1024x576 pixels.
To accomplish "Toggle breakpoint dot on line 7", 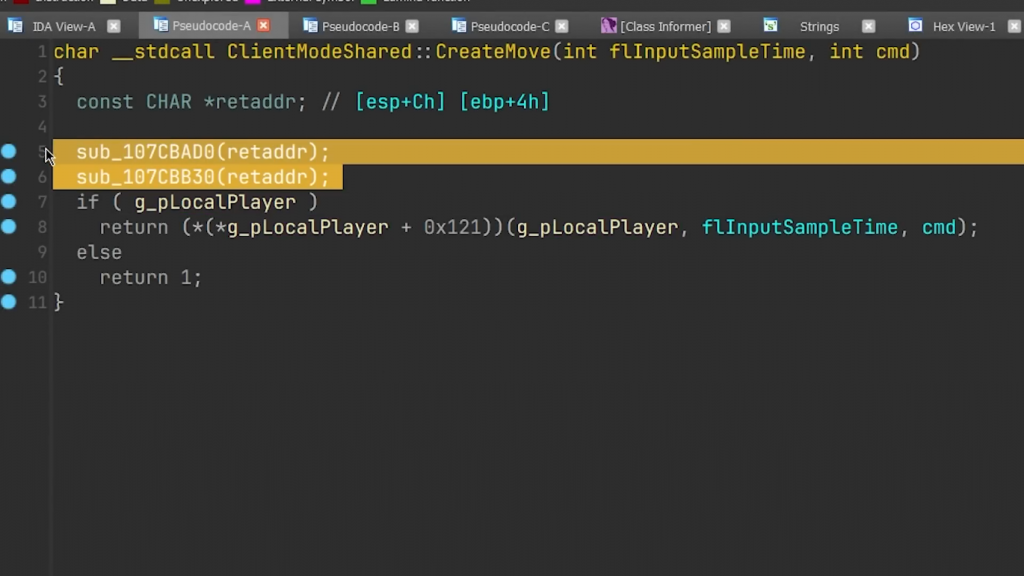I will (8, 201).
